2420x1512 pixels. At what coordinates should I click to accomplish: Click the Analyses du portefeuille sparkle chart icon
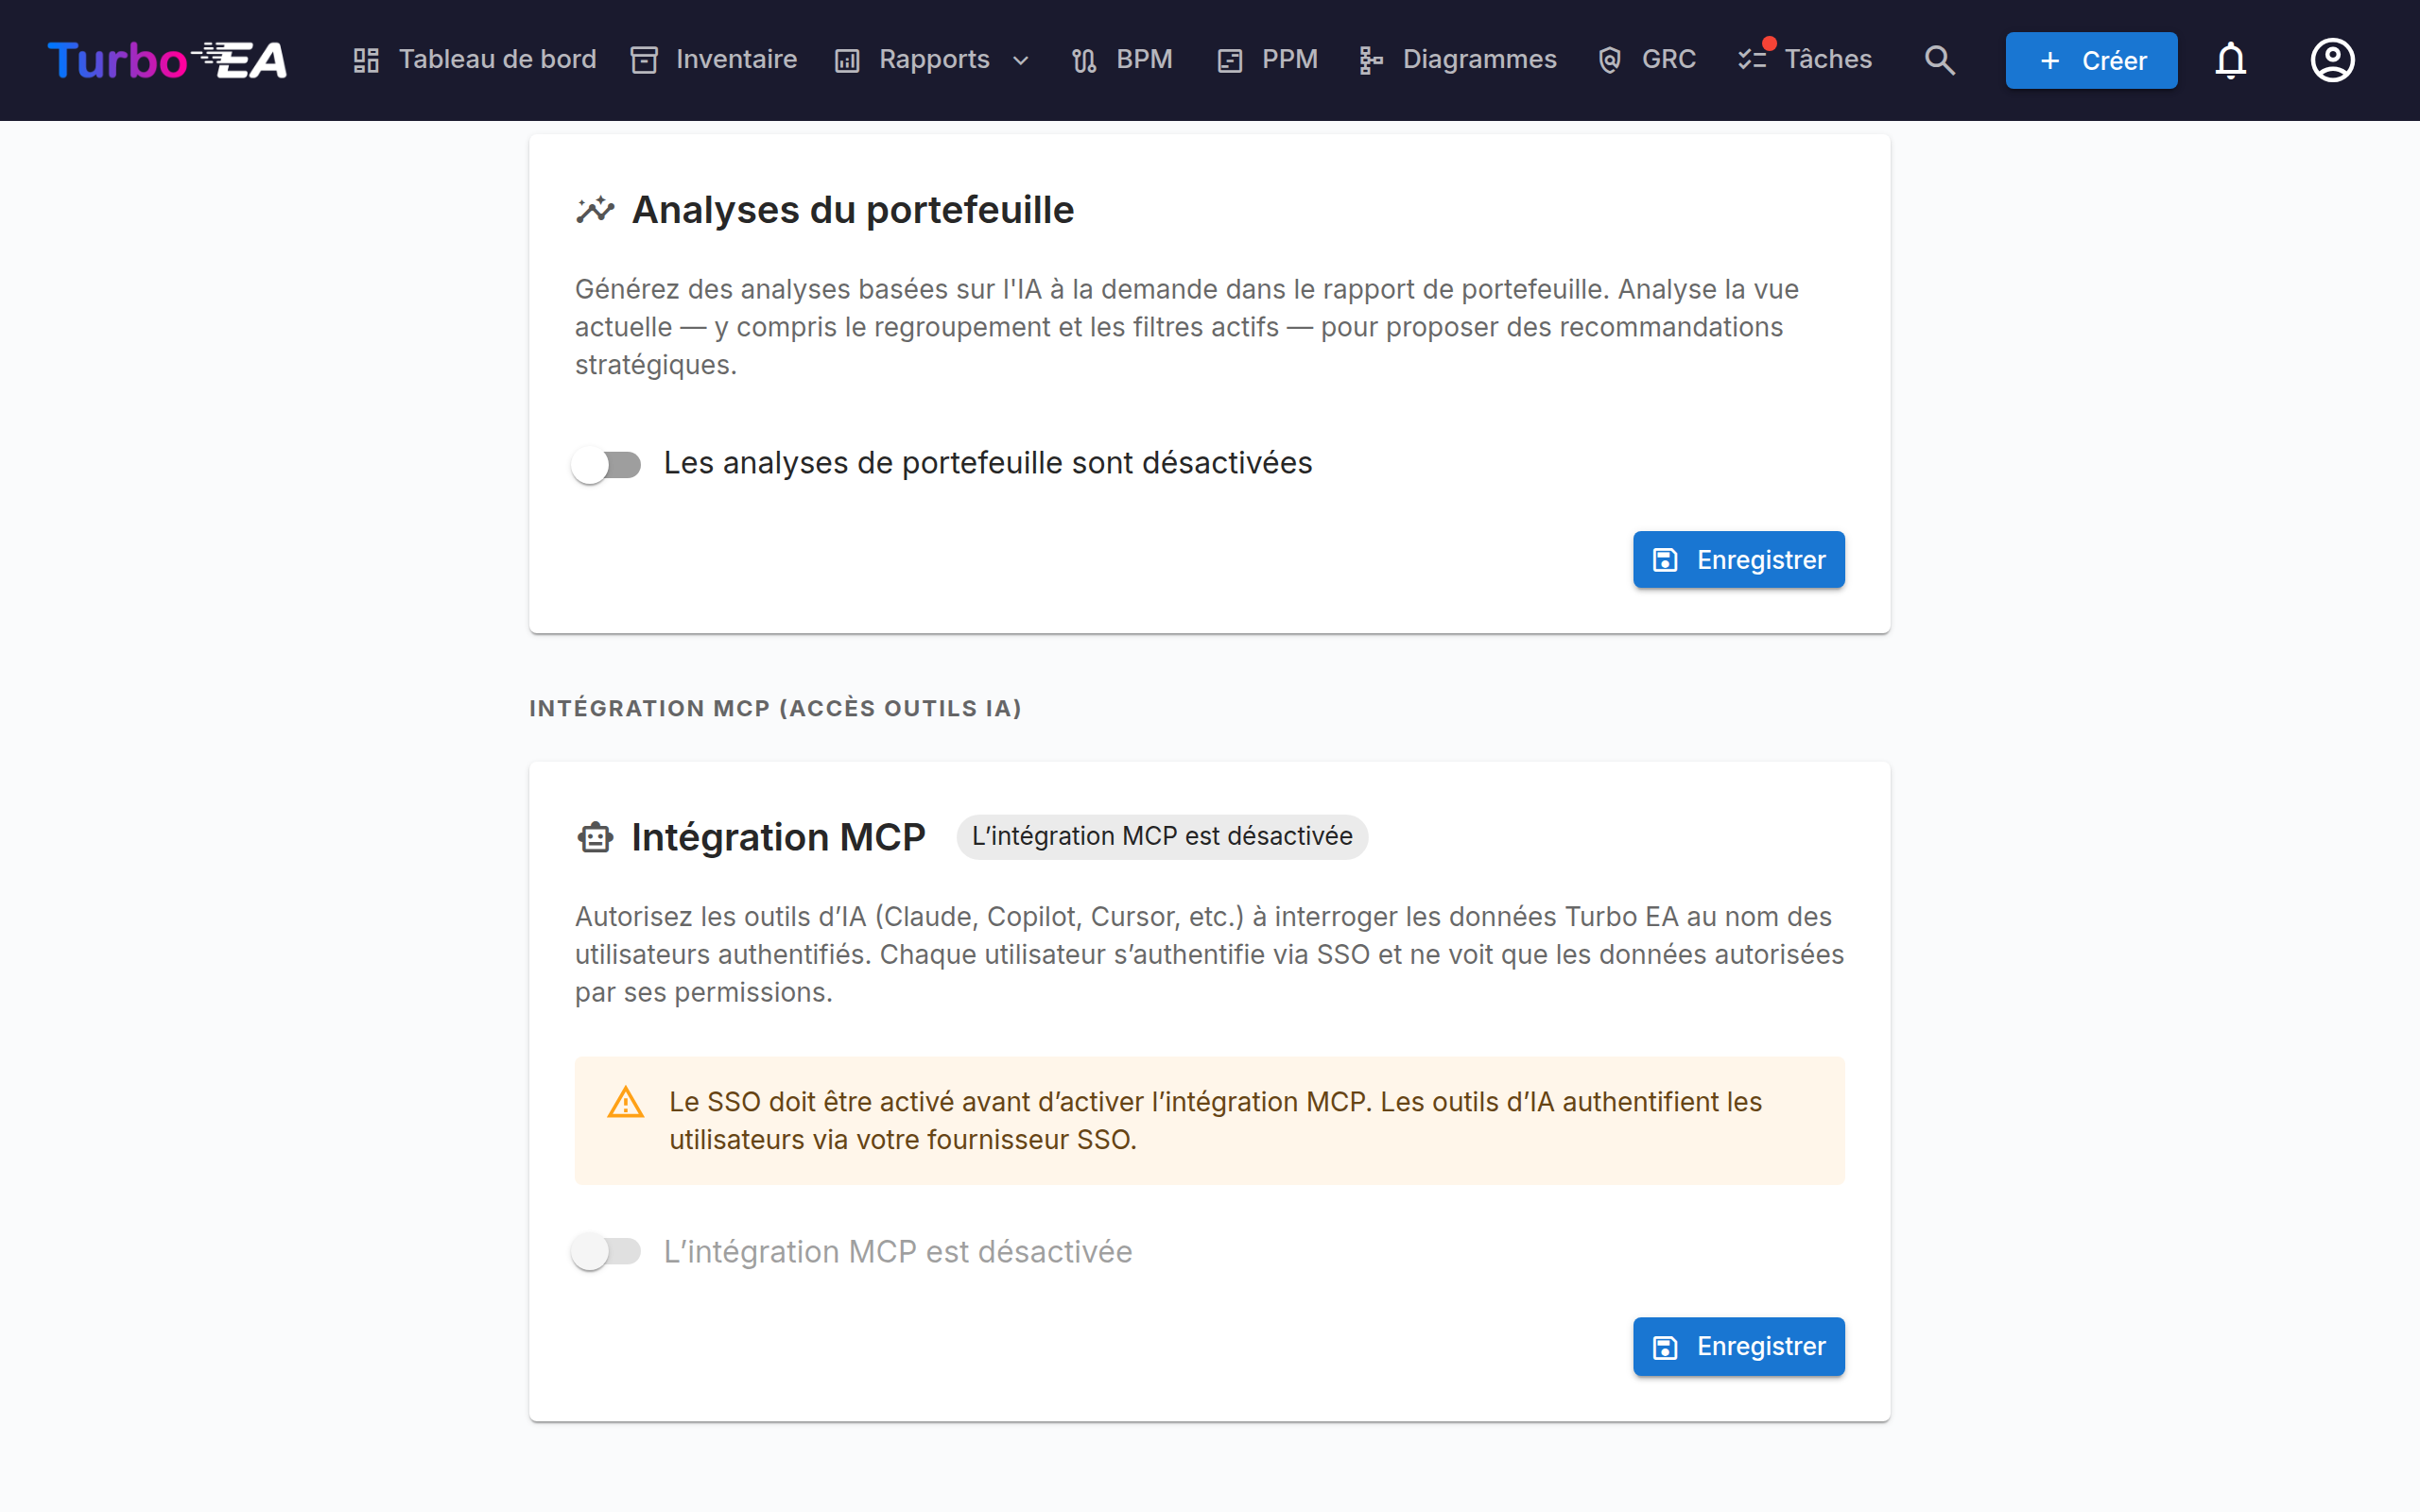[x=595, y=210]
